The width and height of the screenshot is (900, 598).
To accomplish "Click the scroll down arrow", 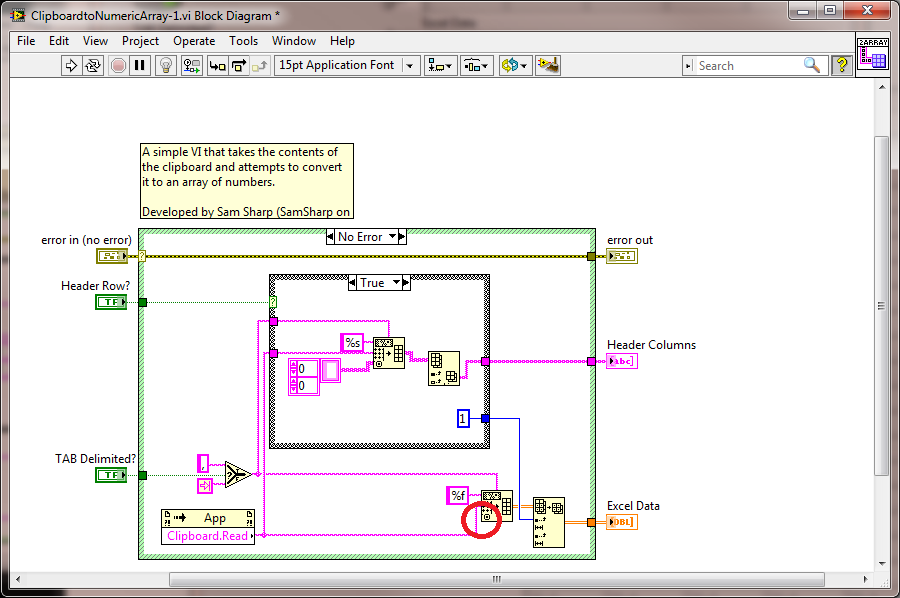I will tap(882, 564).
